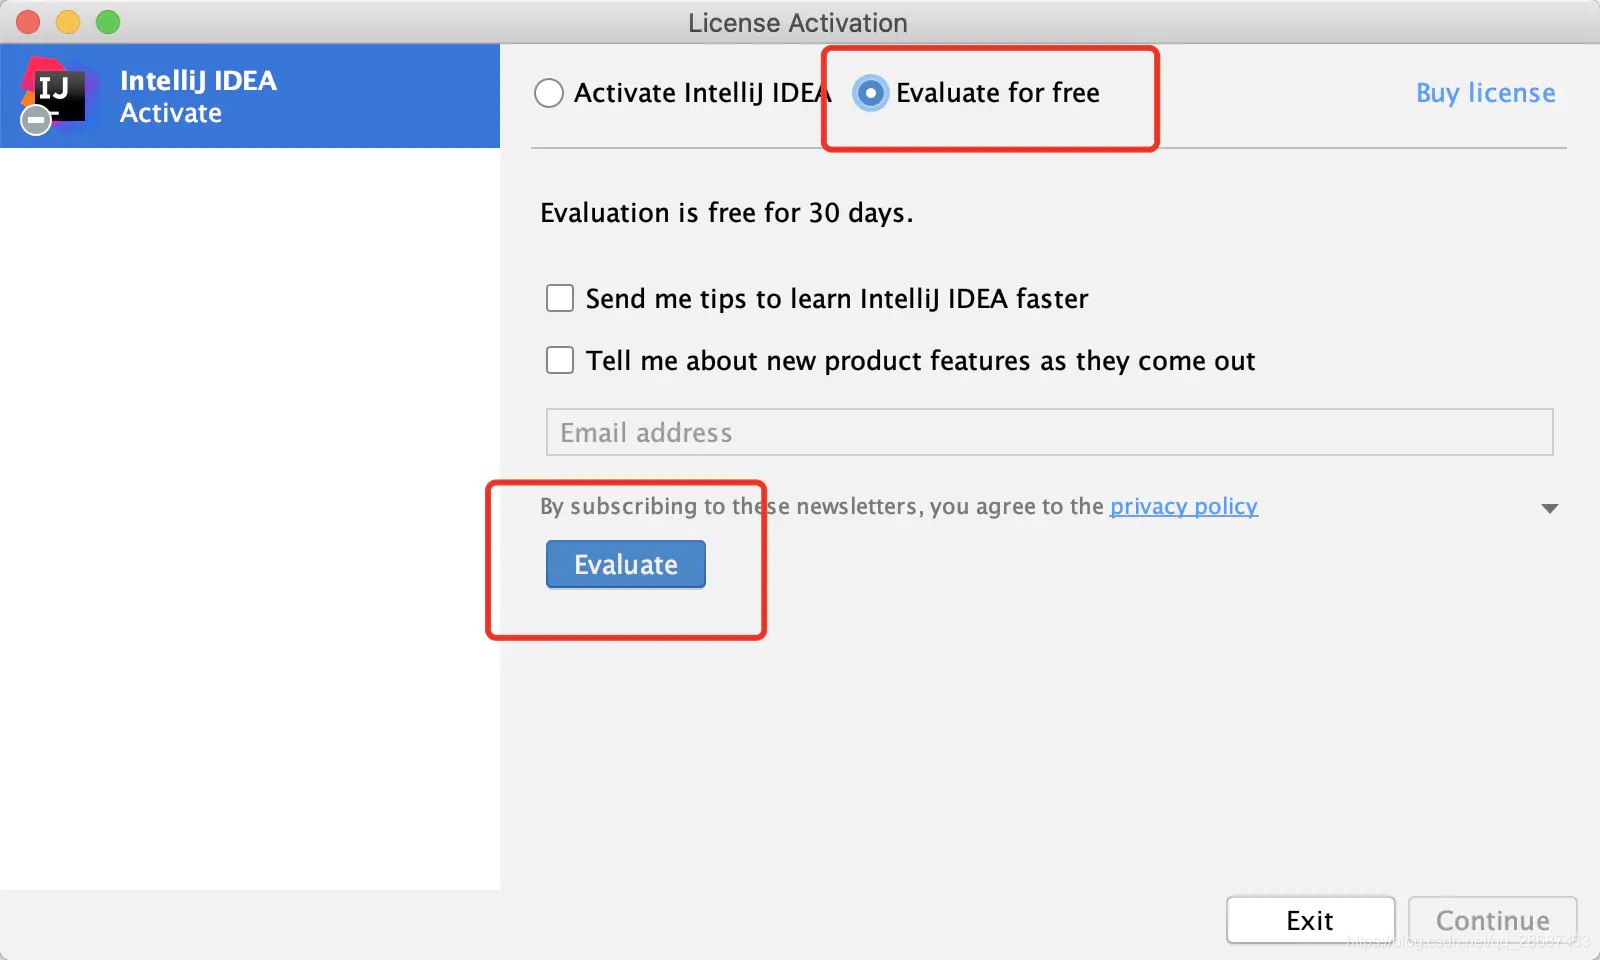This screenshot has height=960, width=1600.
Task: Minimize the window with the yellow button
Action: click(x=68, y=22)
